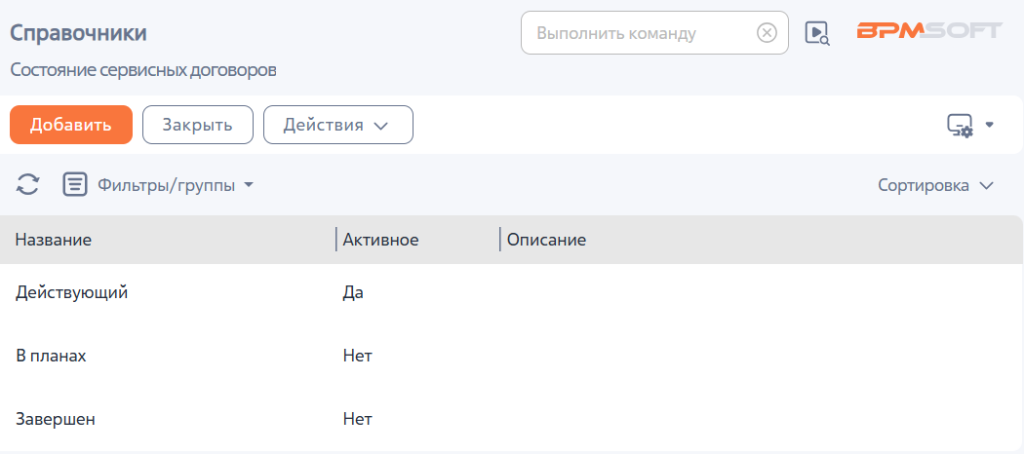Expand the arrow beside the view settings icon
The height and width of the screenshot is (454, 1024).
coord(989,124)
